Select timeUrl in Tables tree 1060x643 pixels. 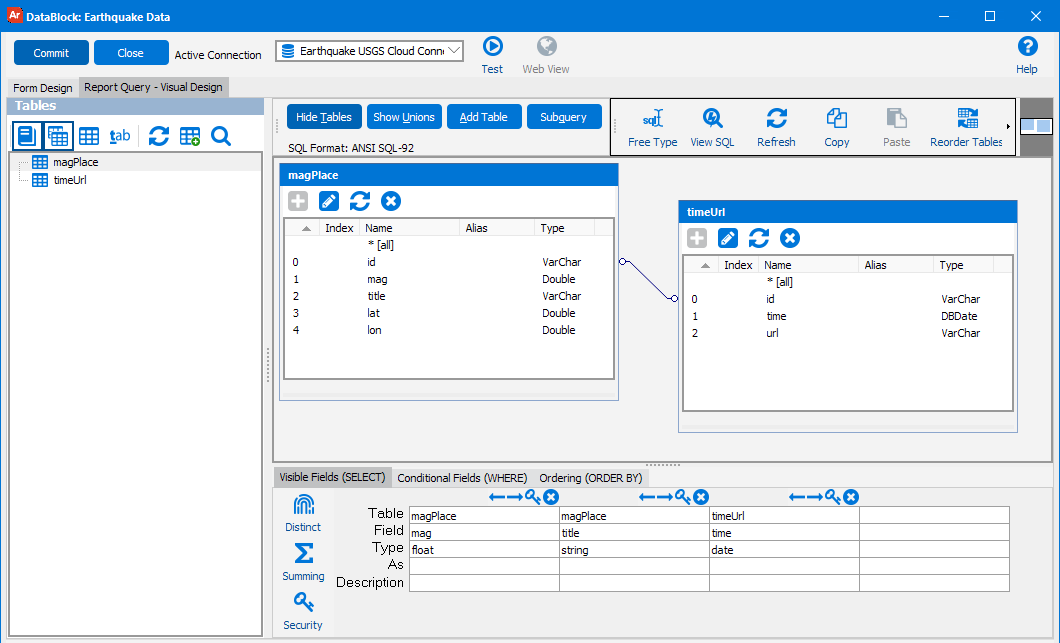70,180
